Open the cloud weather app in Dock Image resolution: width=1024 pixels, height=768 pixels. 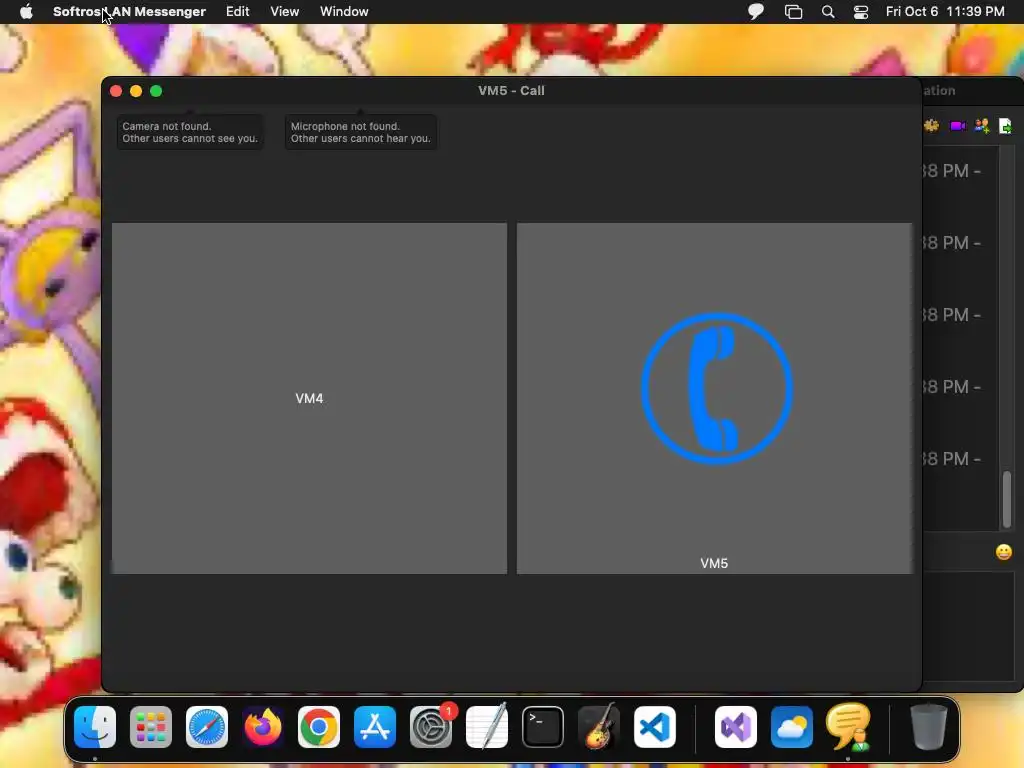(x=792, y=727)
